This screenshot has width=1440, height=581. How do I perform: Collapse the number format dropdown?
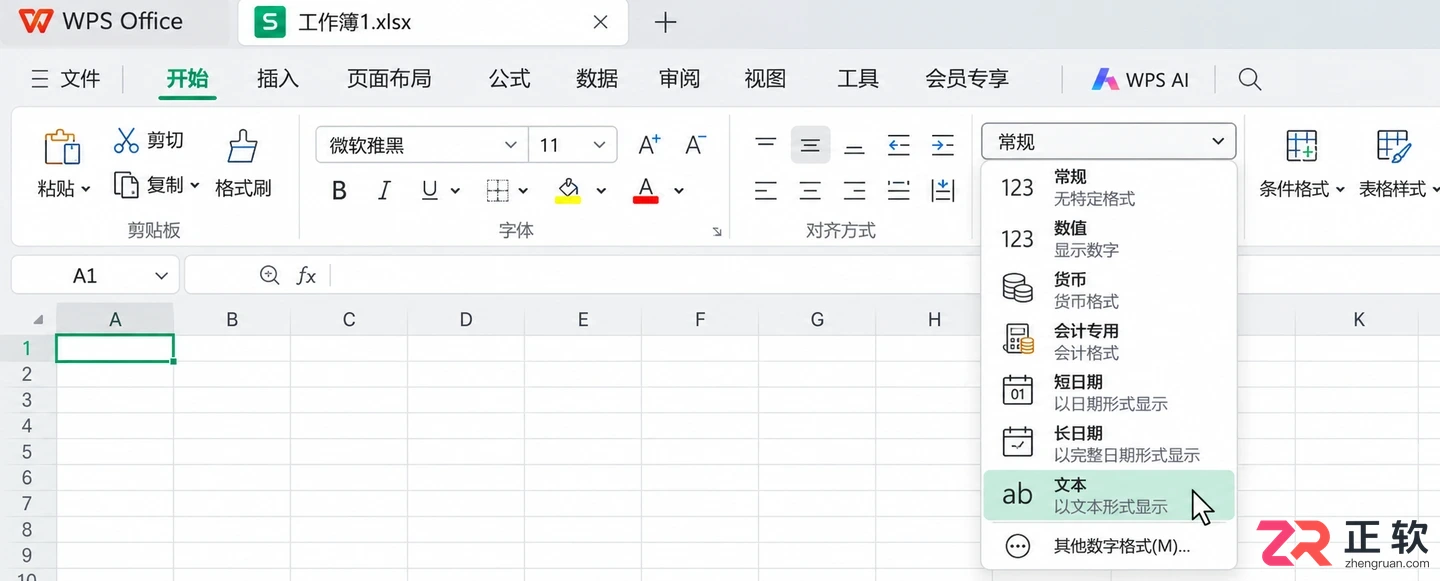click(1218, 142)
